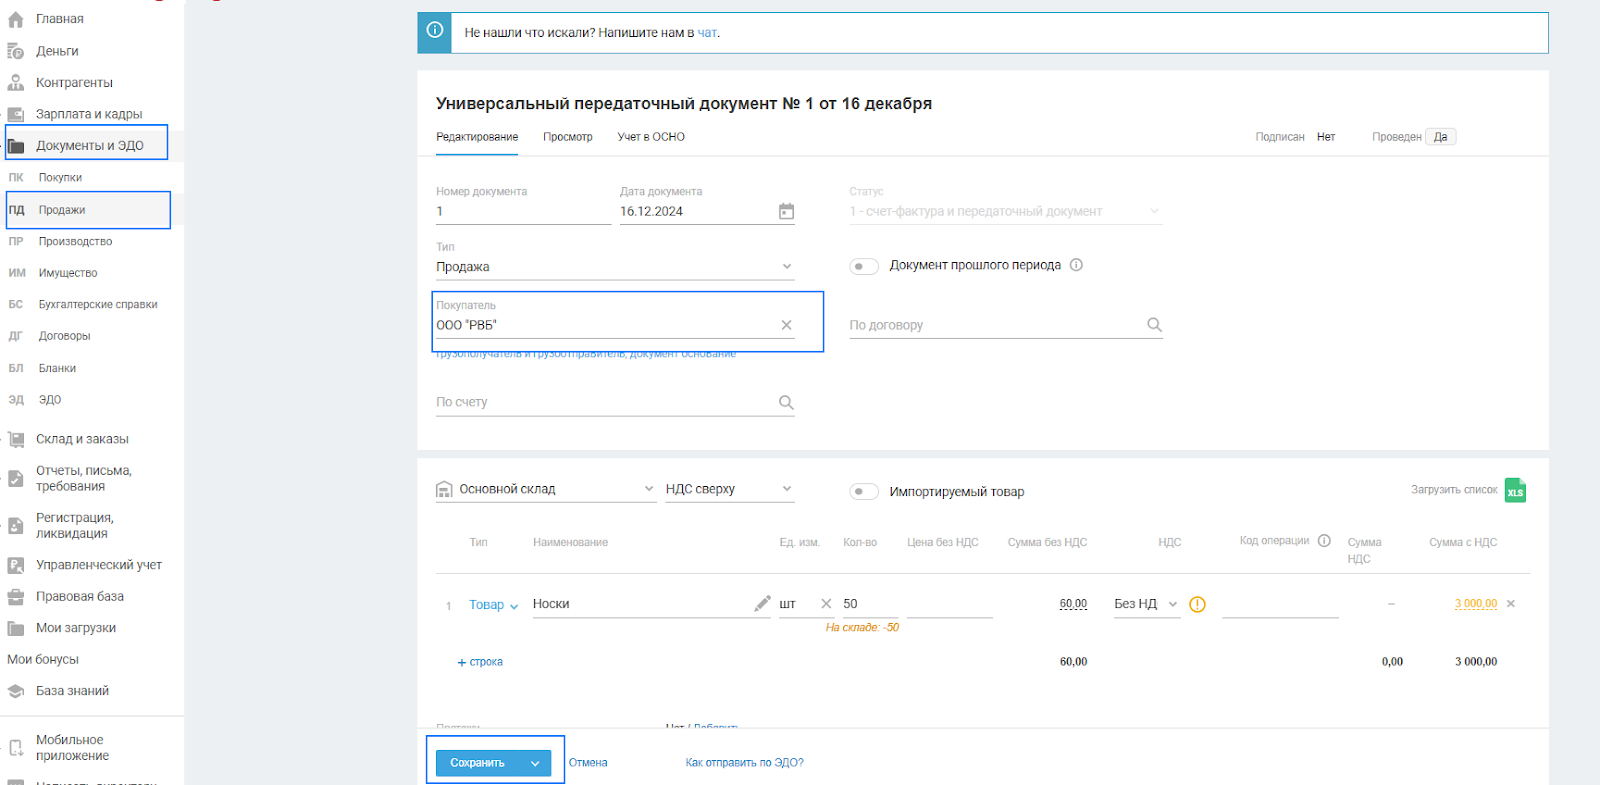This screenshot has width=1600, height=785.
Task: Click the XLS upload list icon
Action: pyautogui.click(x=1515, y=490)
